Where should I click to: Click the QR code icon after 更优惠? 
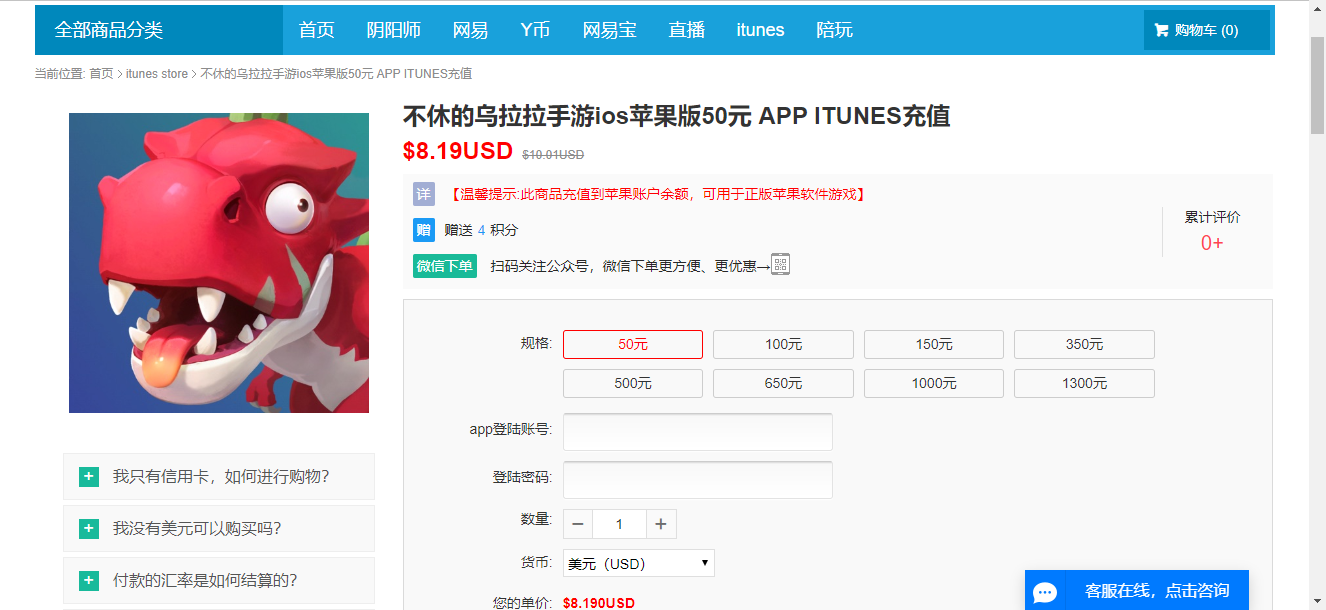(x=780, y=264)
